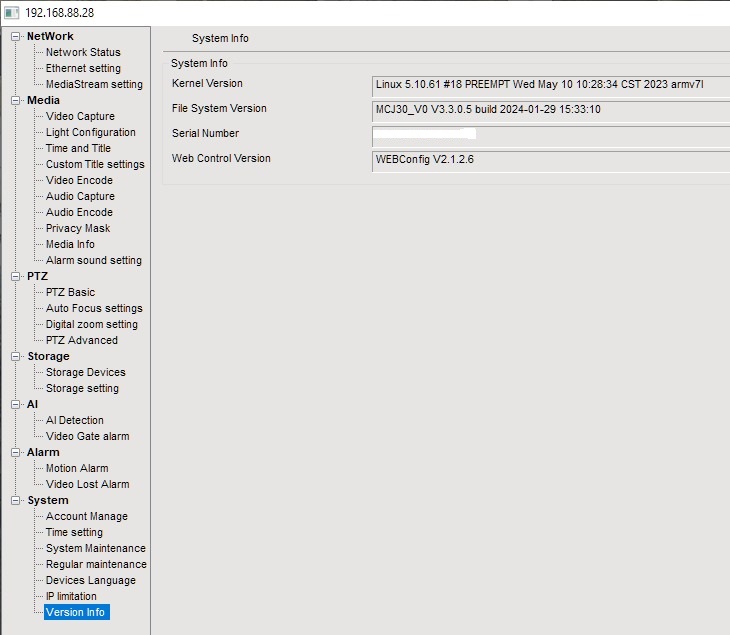Click the Serial Number field
730x635 pixels.
pos(550,134)
